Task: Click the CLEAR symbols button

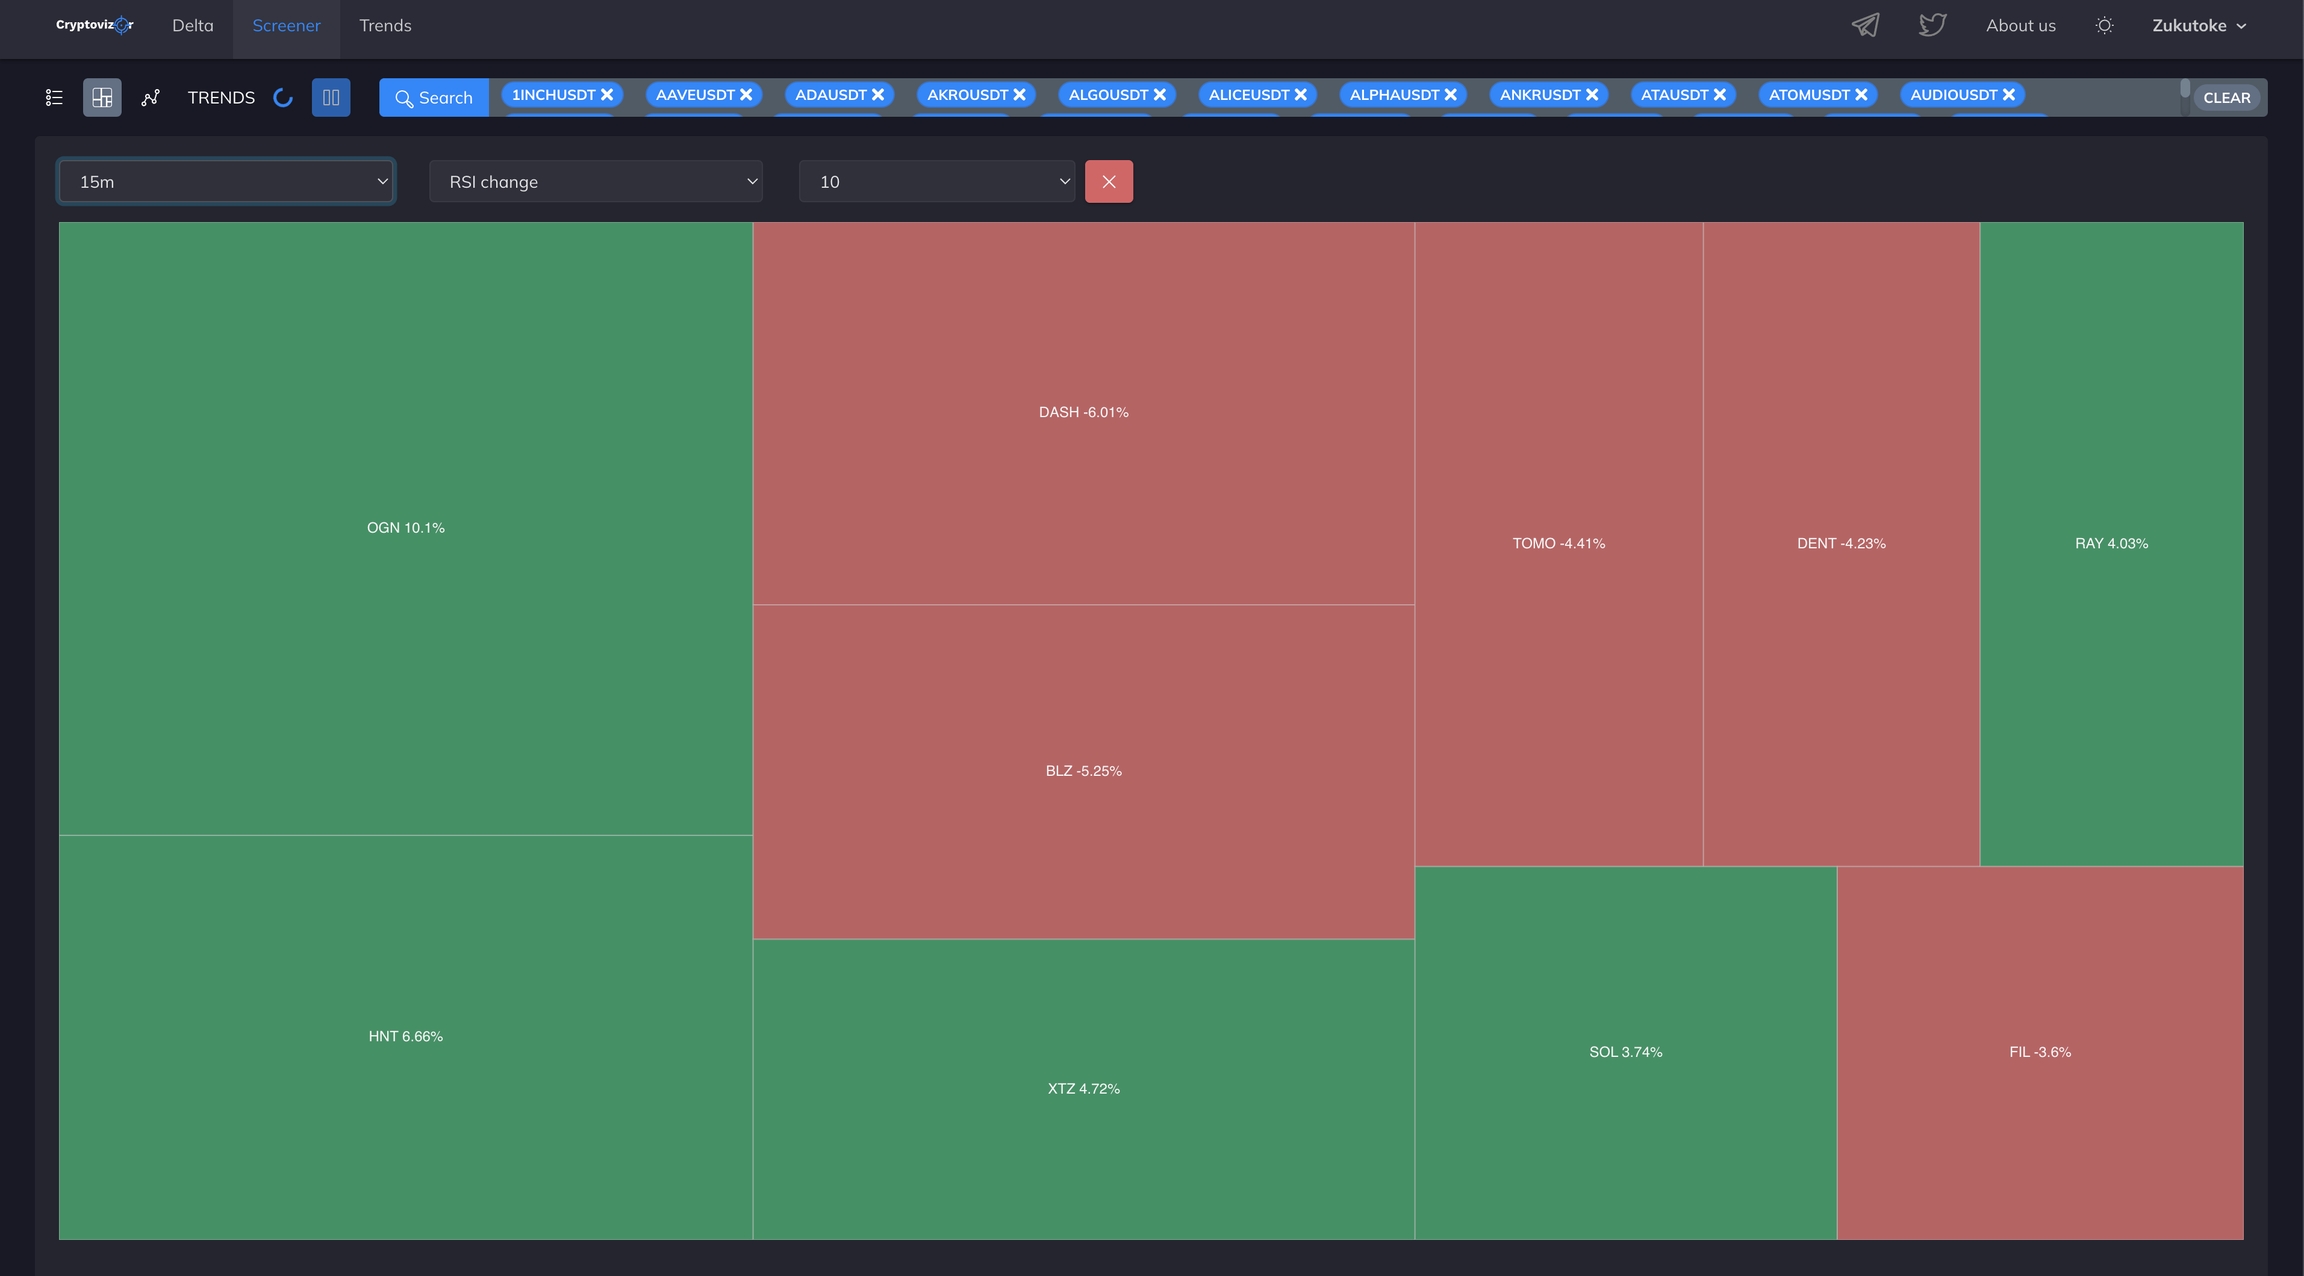Action: tap(2226, 97)
